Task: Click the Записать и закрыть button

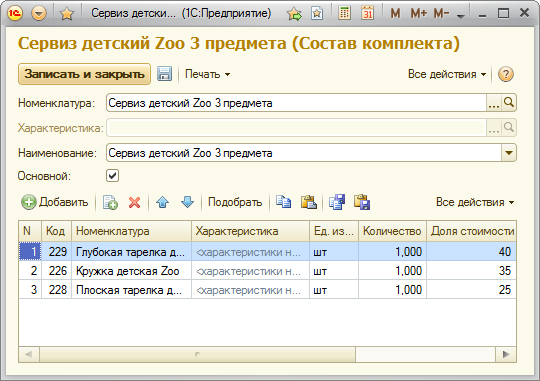Action: click(84, 74)
